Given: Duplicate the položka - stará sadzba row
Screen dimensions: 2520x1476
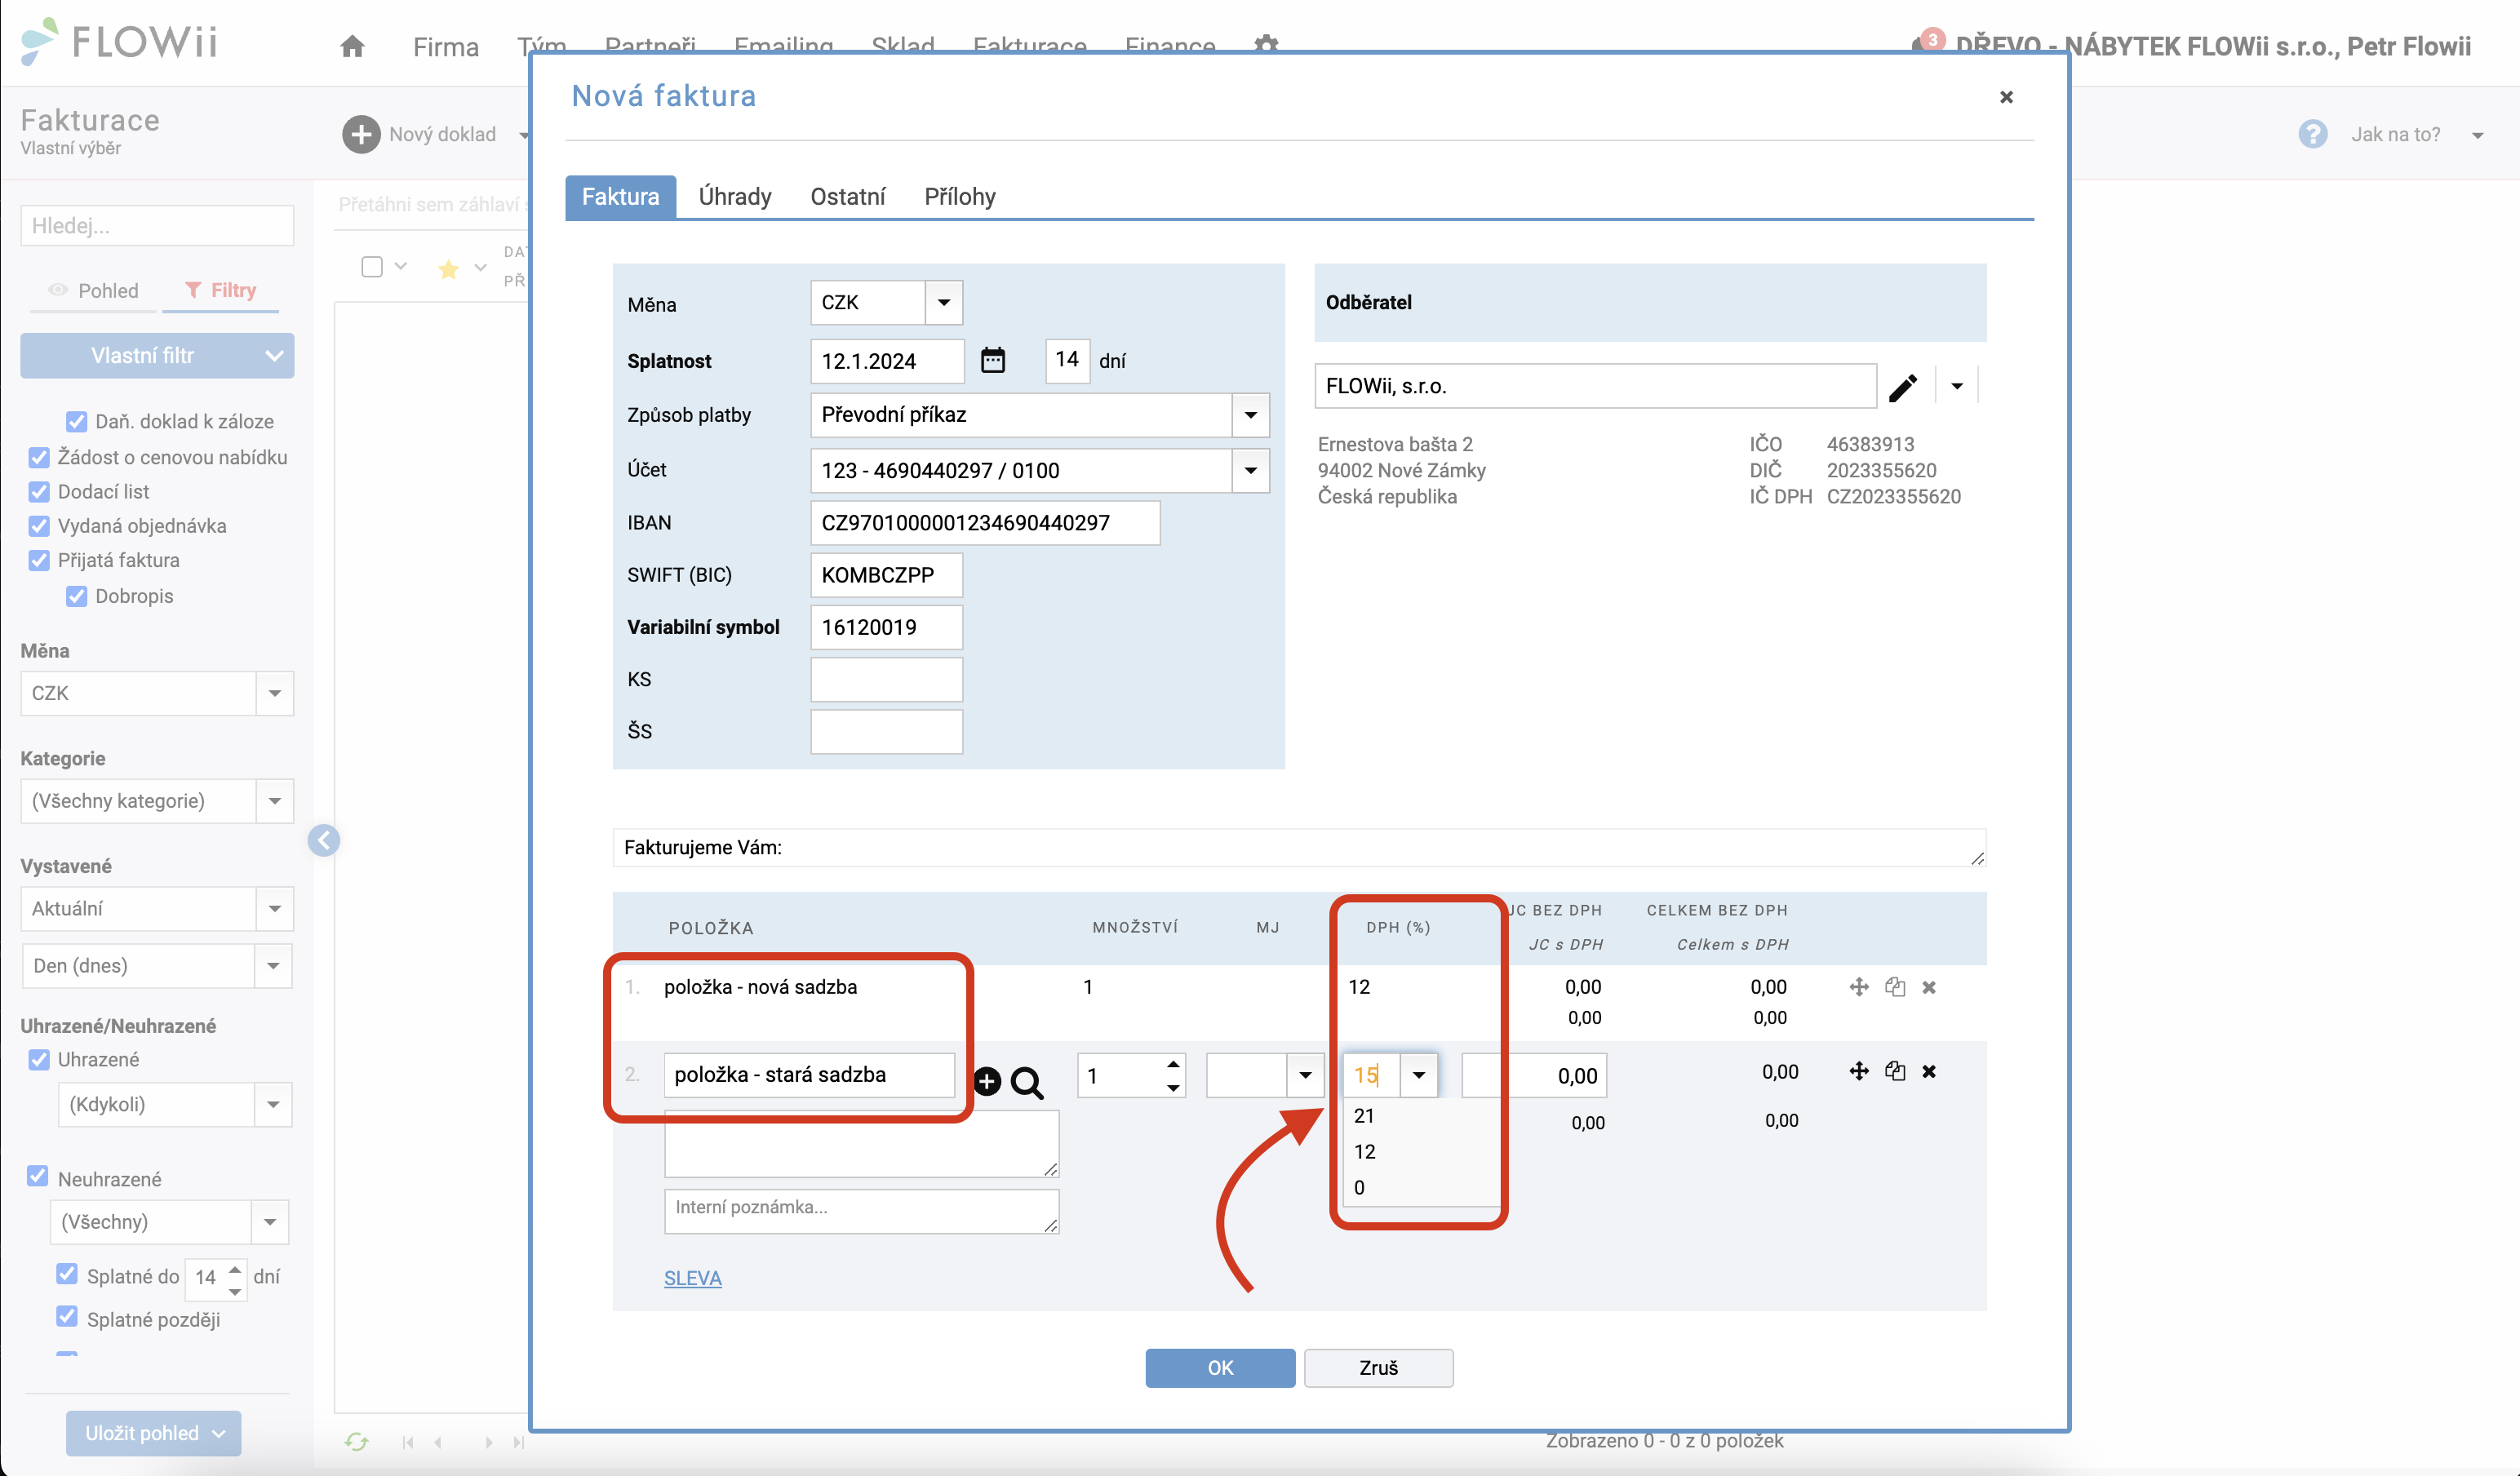Looking at the screenshot, I should coord(1895,1071).
